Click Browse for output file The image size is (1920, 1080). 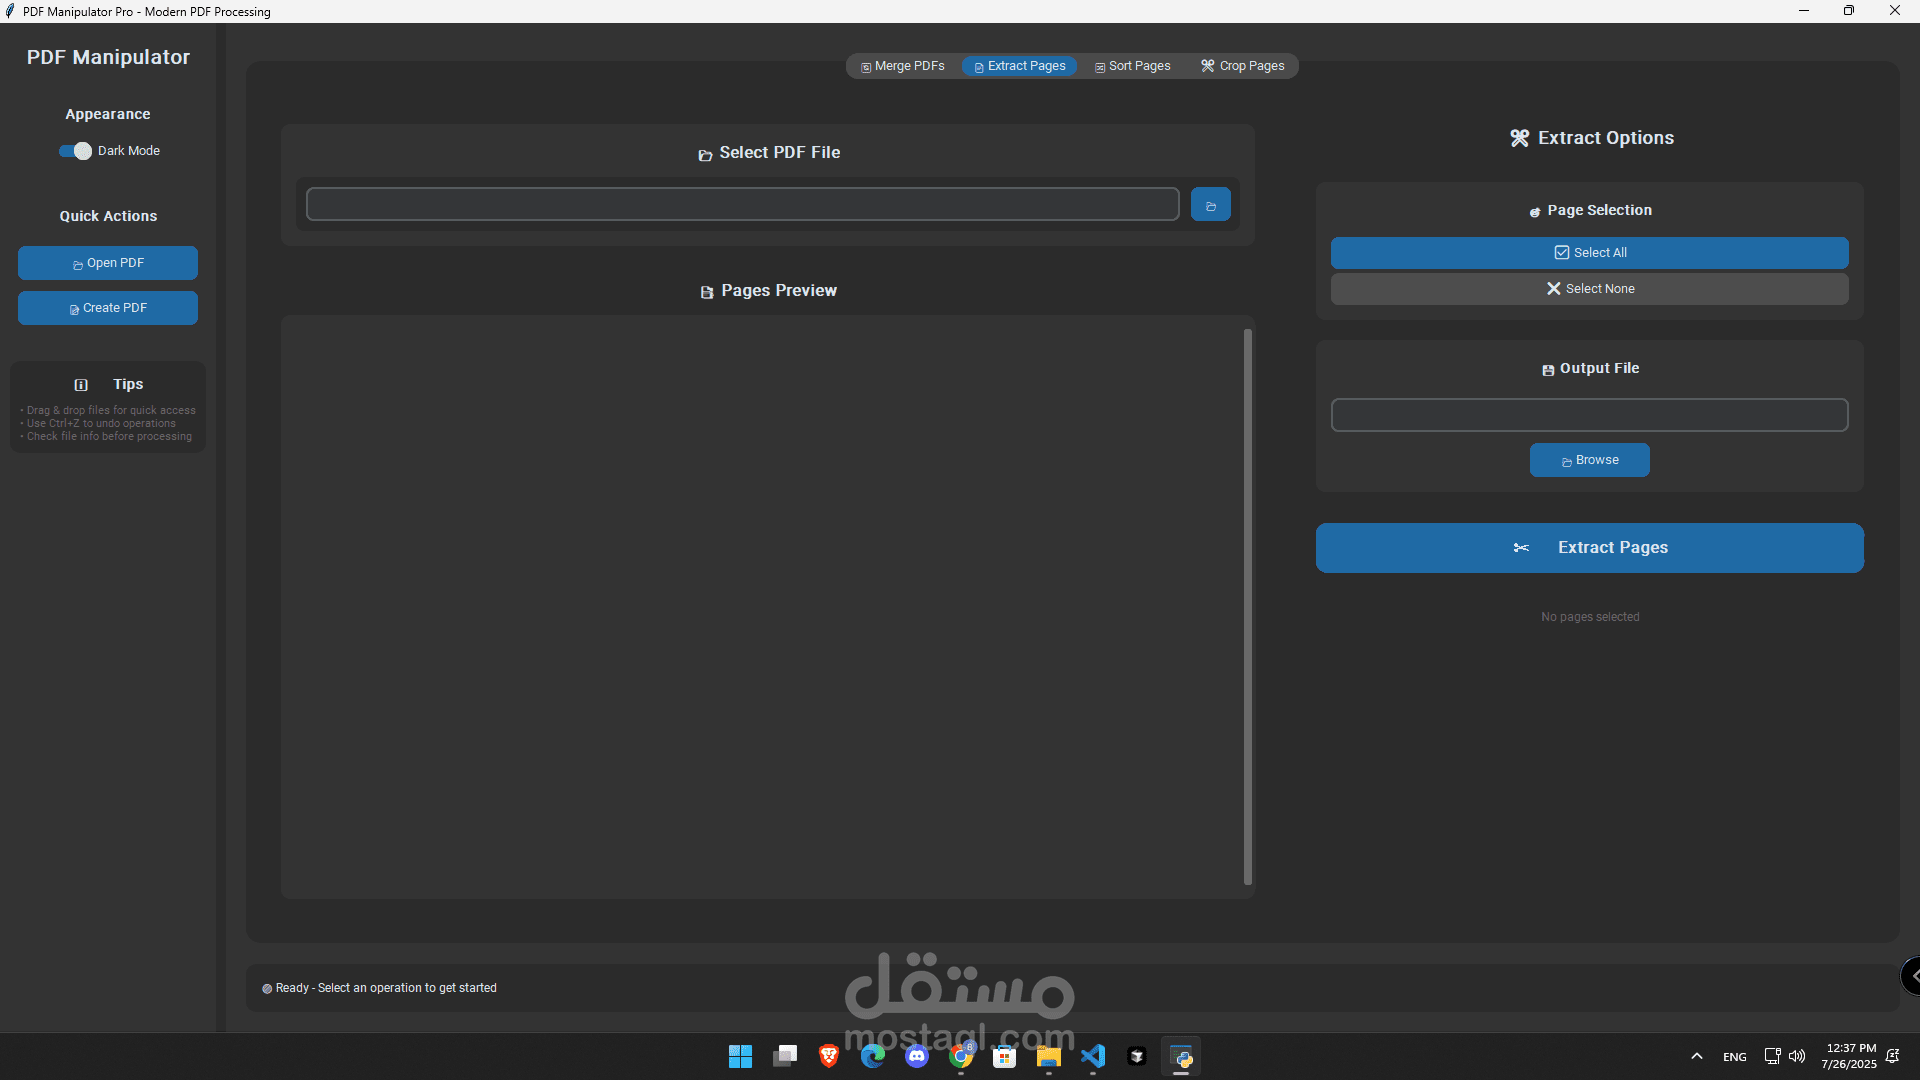click(x=1589, y=460)
